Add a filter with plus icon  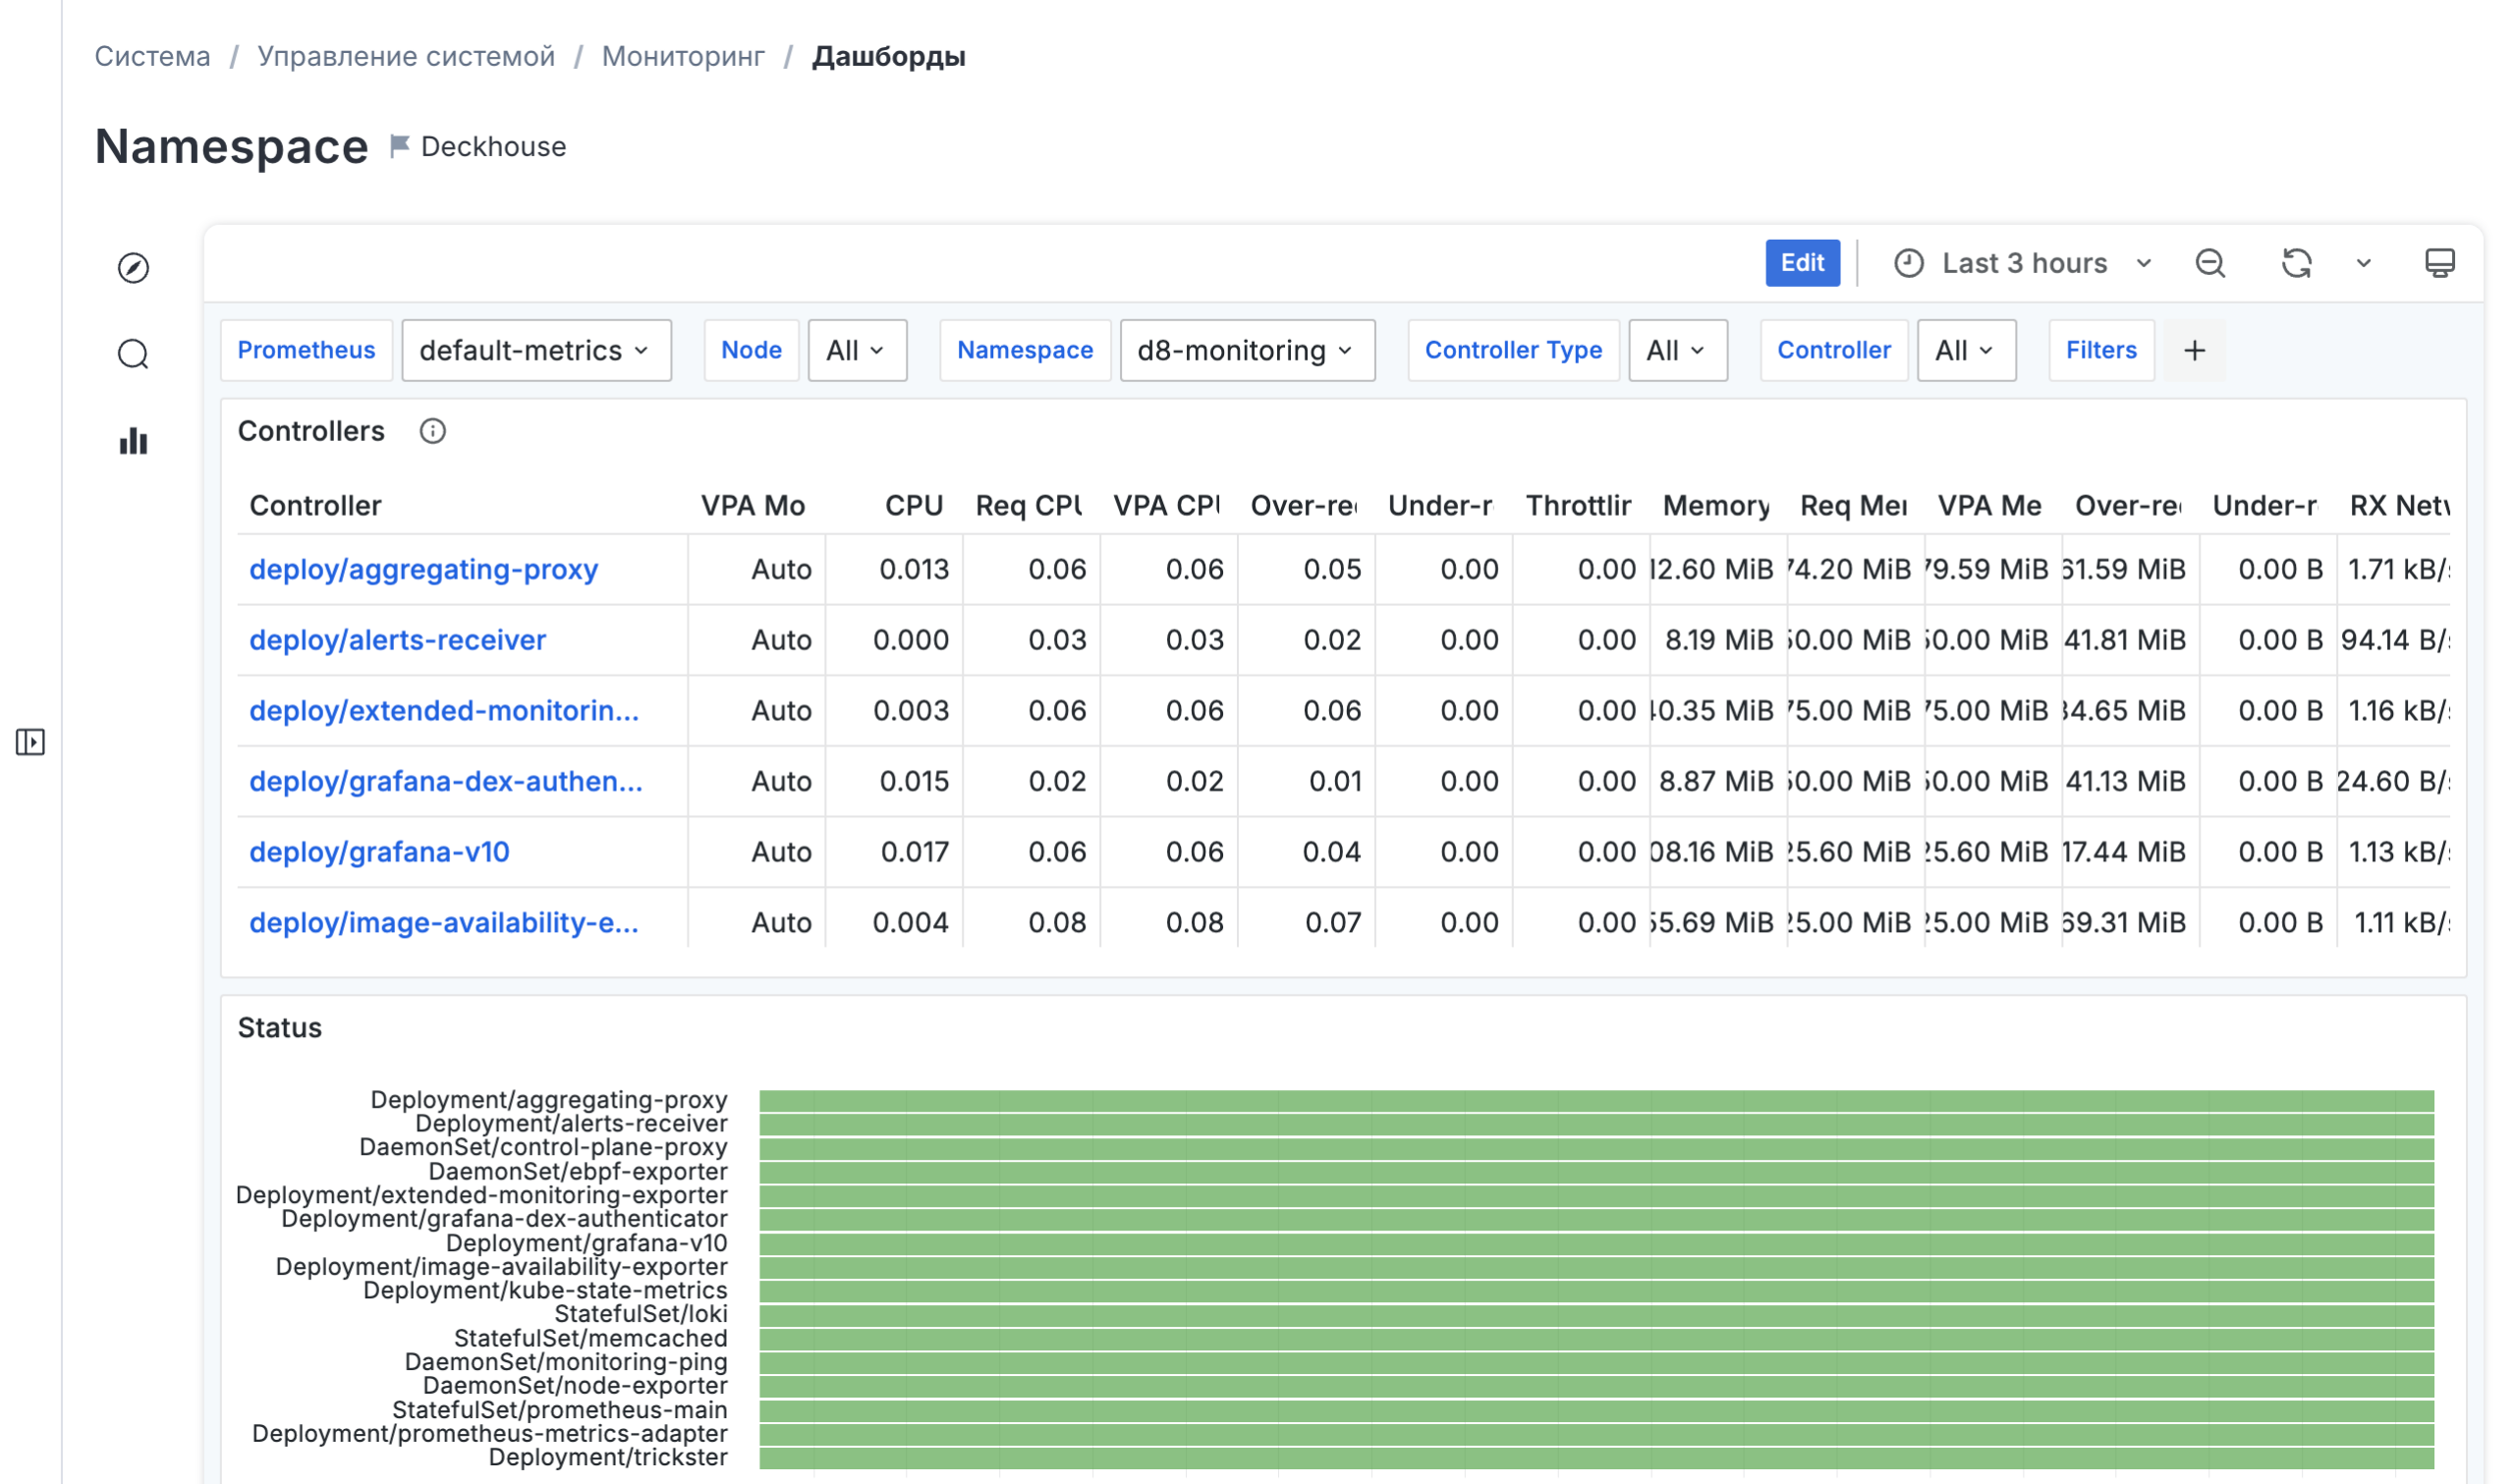coord(2194,350)
